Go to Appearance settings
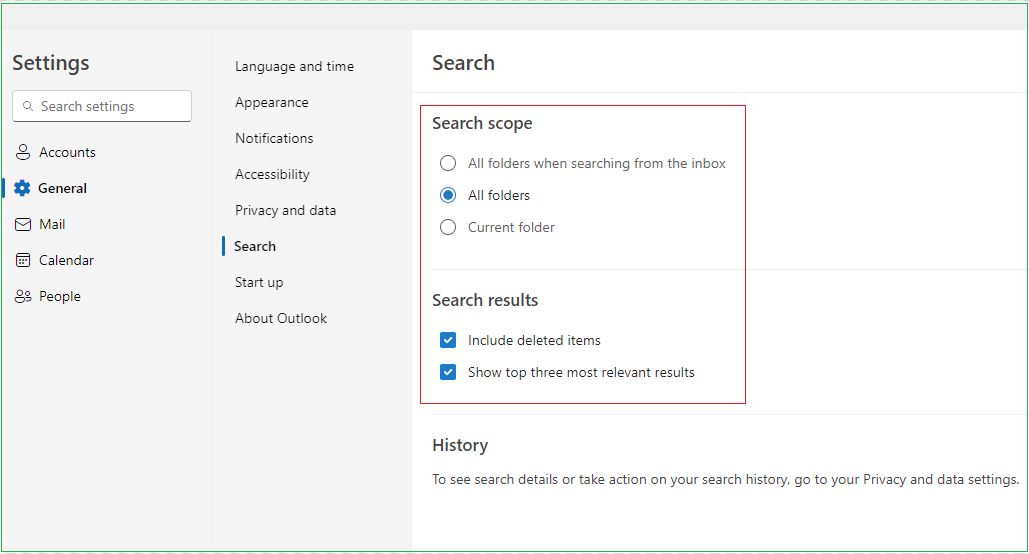The width and height of the screenshot is (1029, 554). point(271,103)
